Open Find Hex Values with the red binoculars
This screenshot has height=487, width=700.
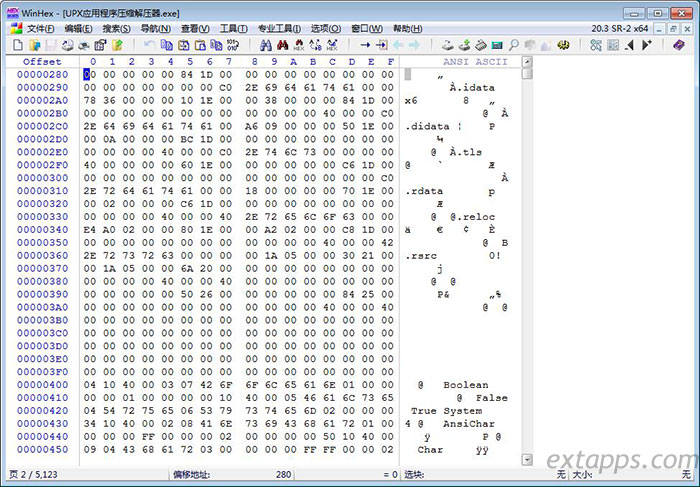point(283,45)
